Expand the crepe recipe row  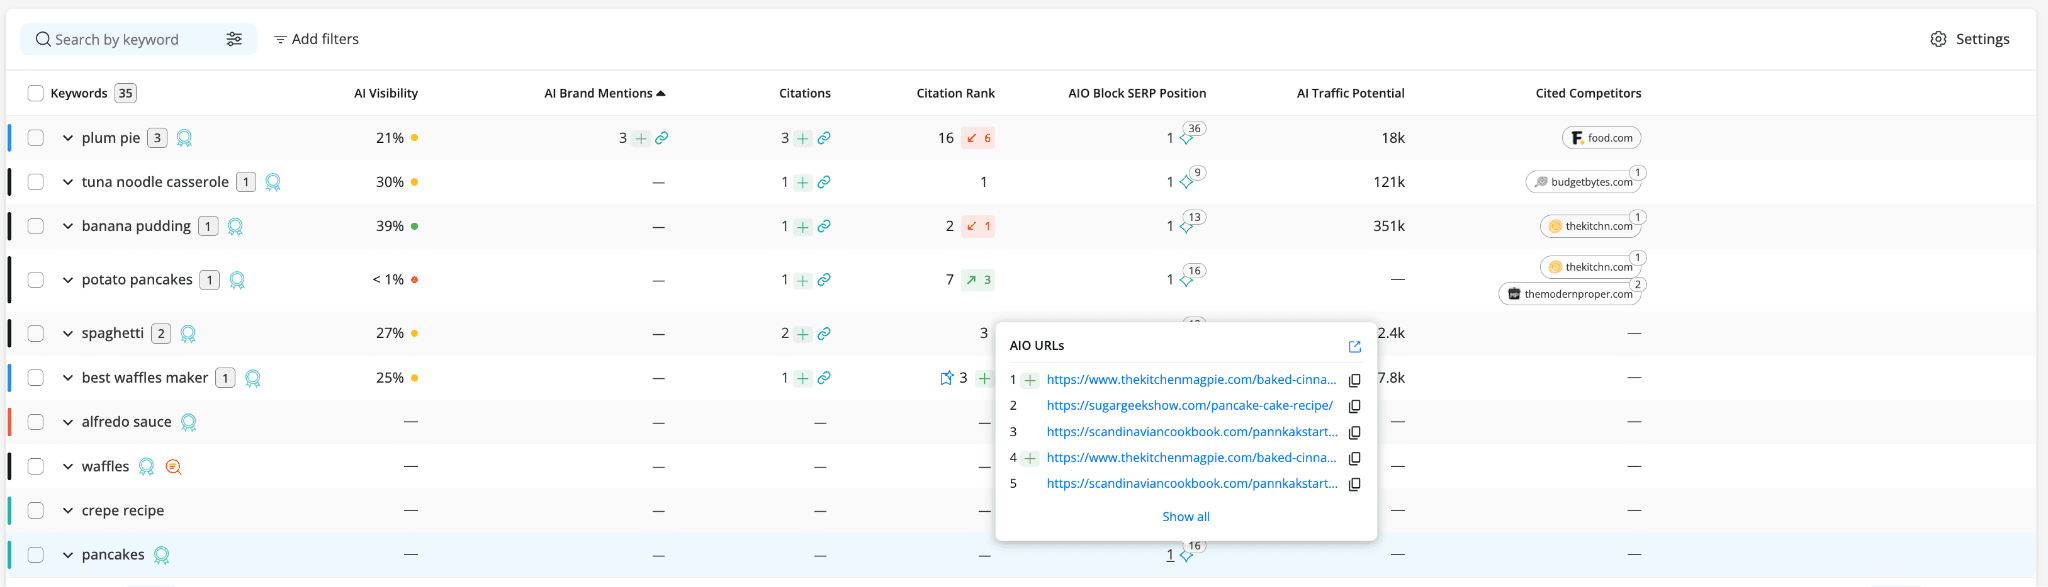point(68,511)
